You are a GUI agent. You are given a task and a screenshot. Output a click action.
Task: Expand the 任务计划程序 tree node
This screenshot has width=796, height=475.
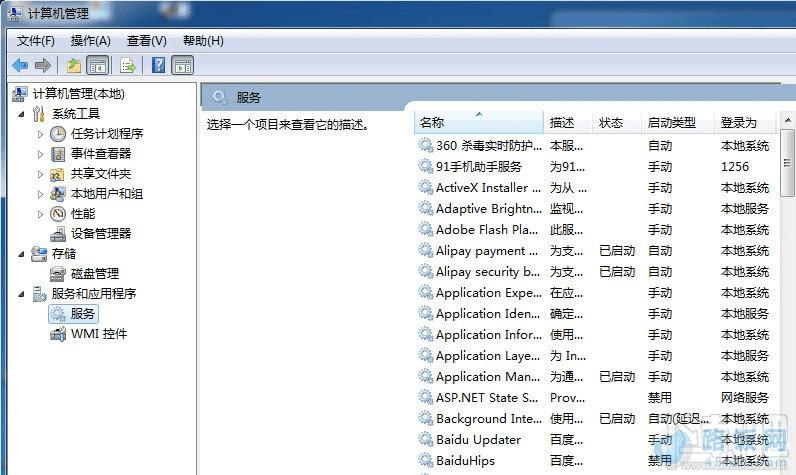41,134
